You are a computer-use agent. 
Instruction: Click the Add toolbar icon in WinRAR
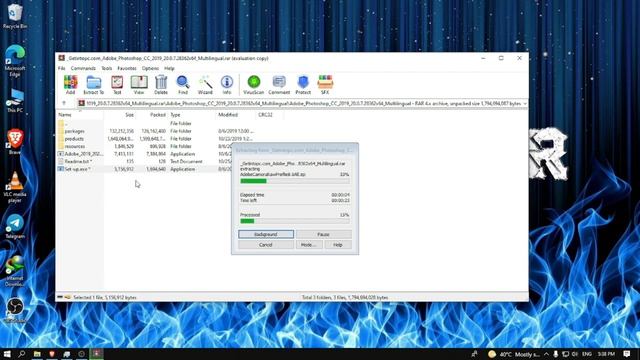click(70, 84)
